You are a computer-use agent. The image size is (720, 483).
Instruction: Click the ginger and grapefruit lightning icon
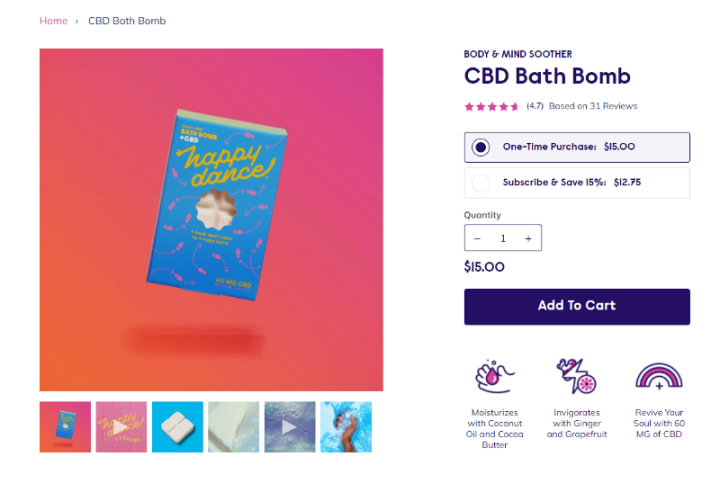[576, 376]
